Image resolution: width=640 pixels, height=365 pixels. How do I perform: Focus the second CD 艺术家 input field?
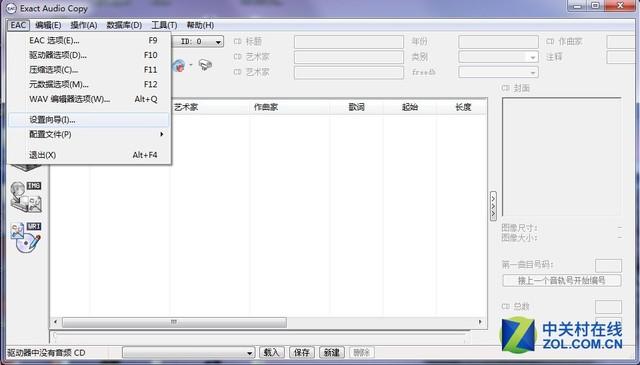click(349, 73)
